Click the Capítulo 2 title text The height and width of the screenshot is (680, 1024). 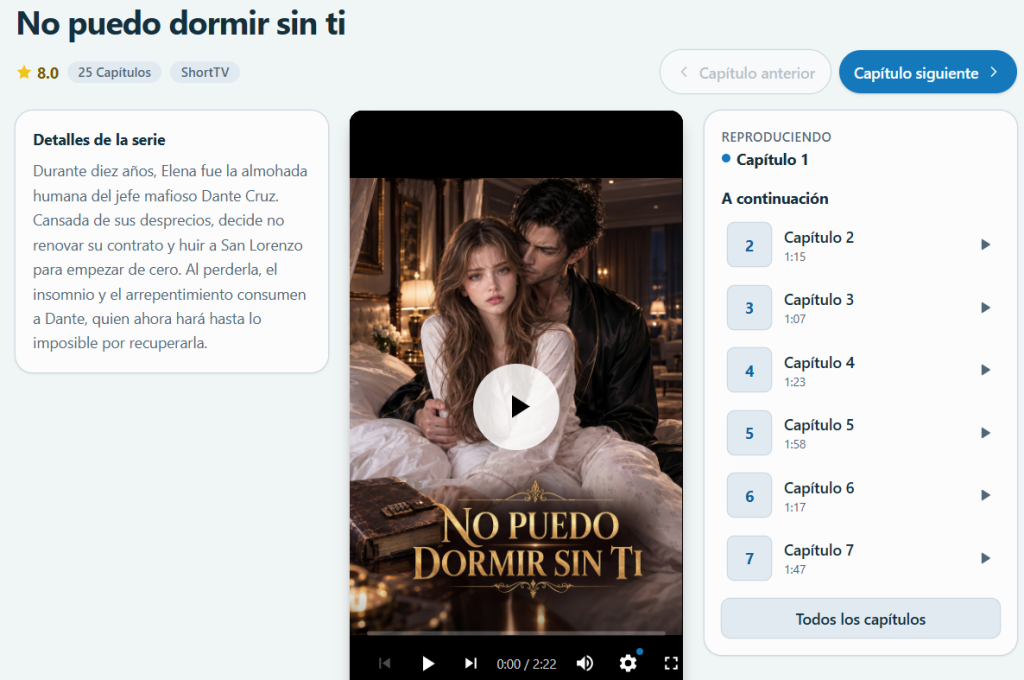click(818, 238)
